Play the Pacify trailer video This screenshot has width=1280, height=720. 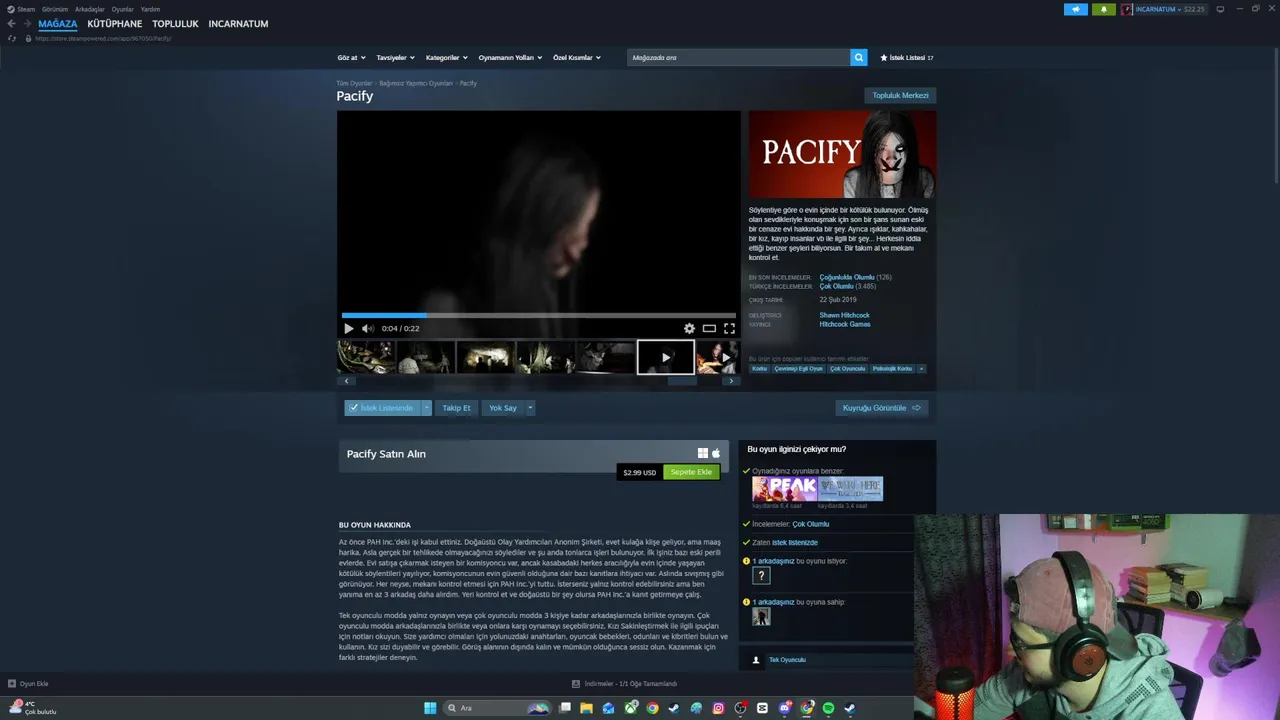348,328
